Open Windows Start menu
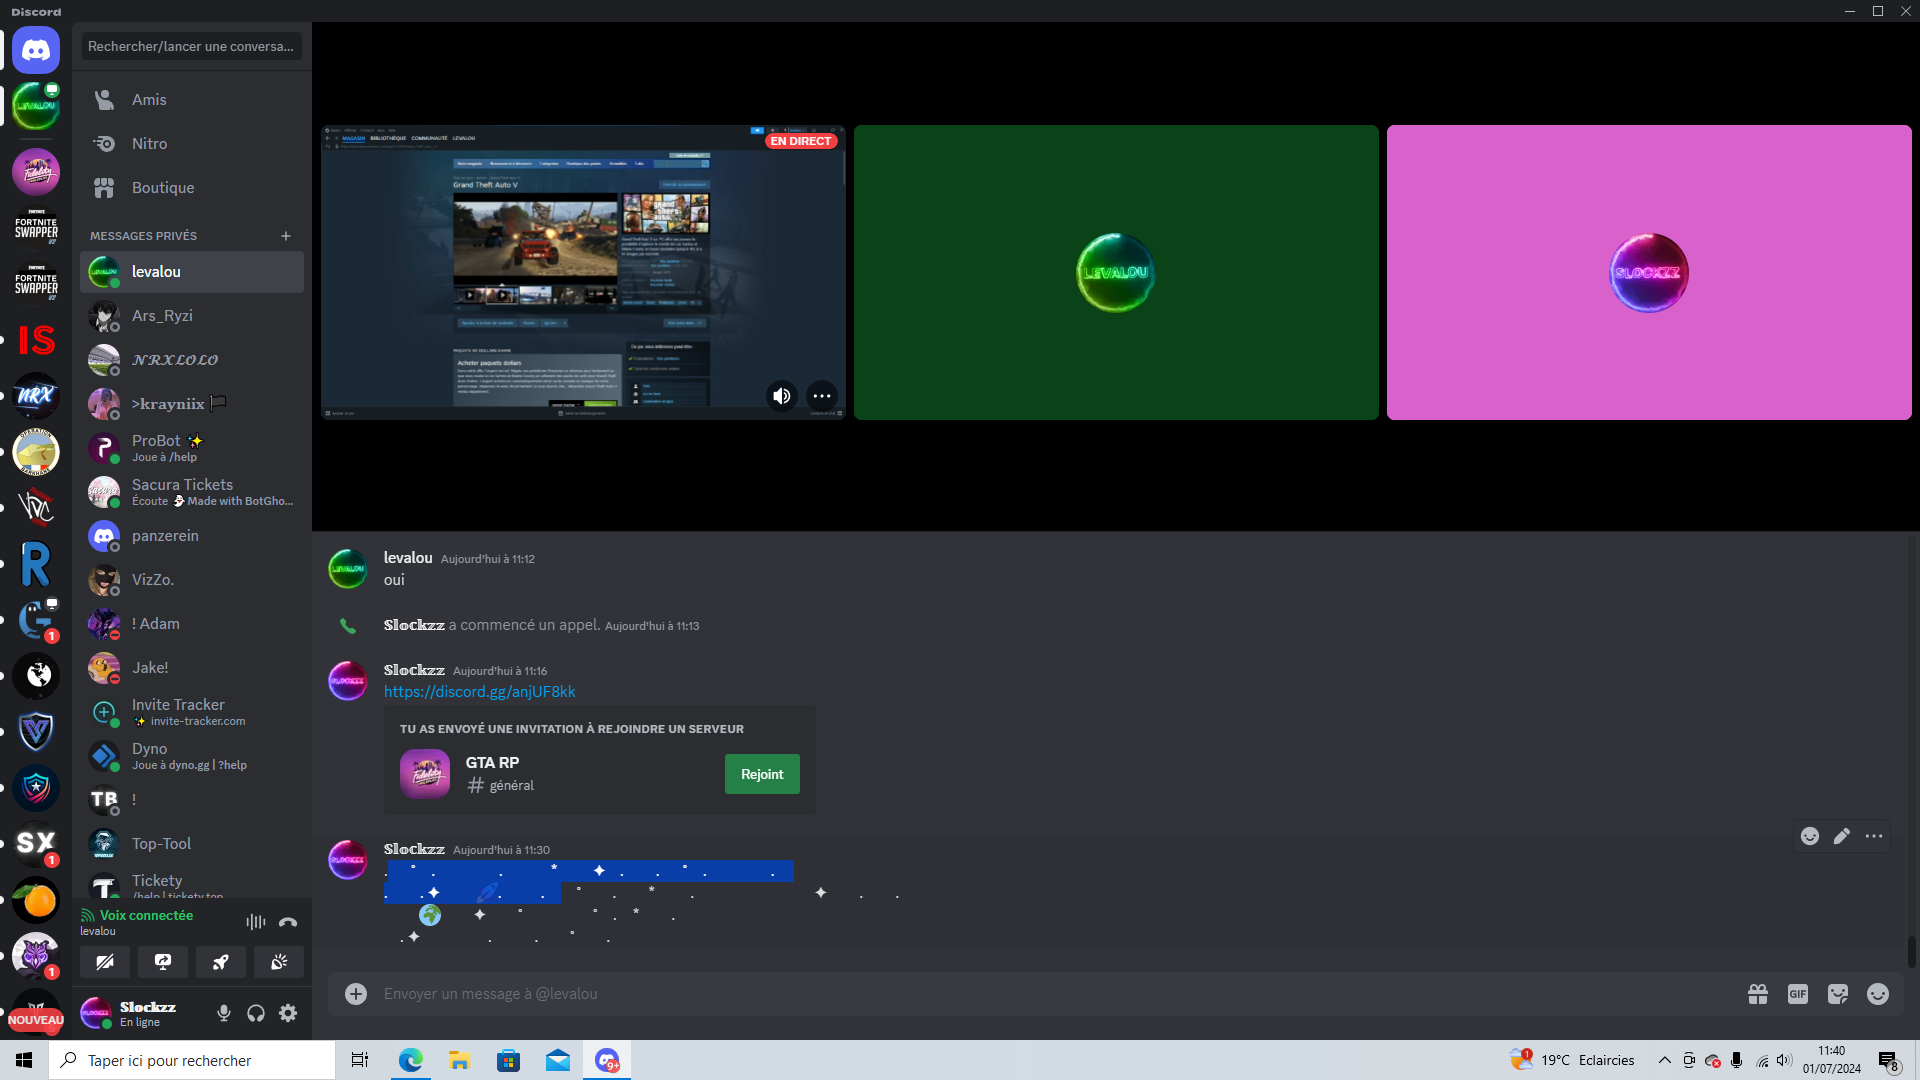The width and height of the screenshot is (1920, 1080). tap(24, 1060)
